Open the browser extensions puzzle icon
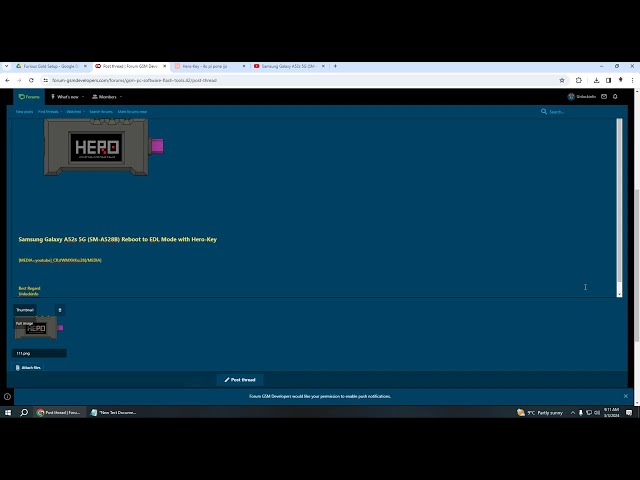 [x=579, y=80]
